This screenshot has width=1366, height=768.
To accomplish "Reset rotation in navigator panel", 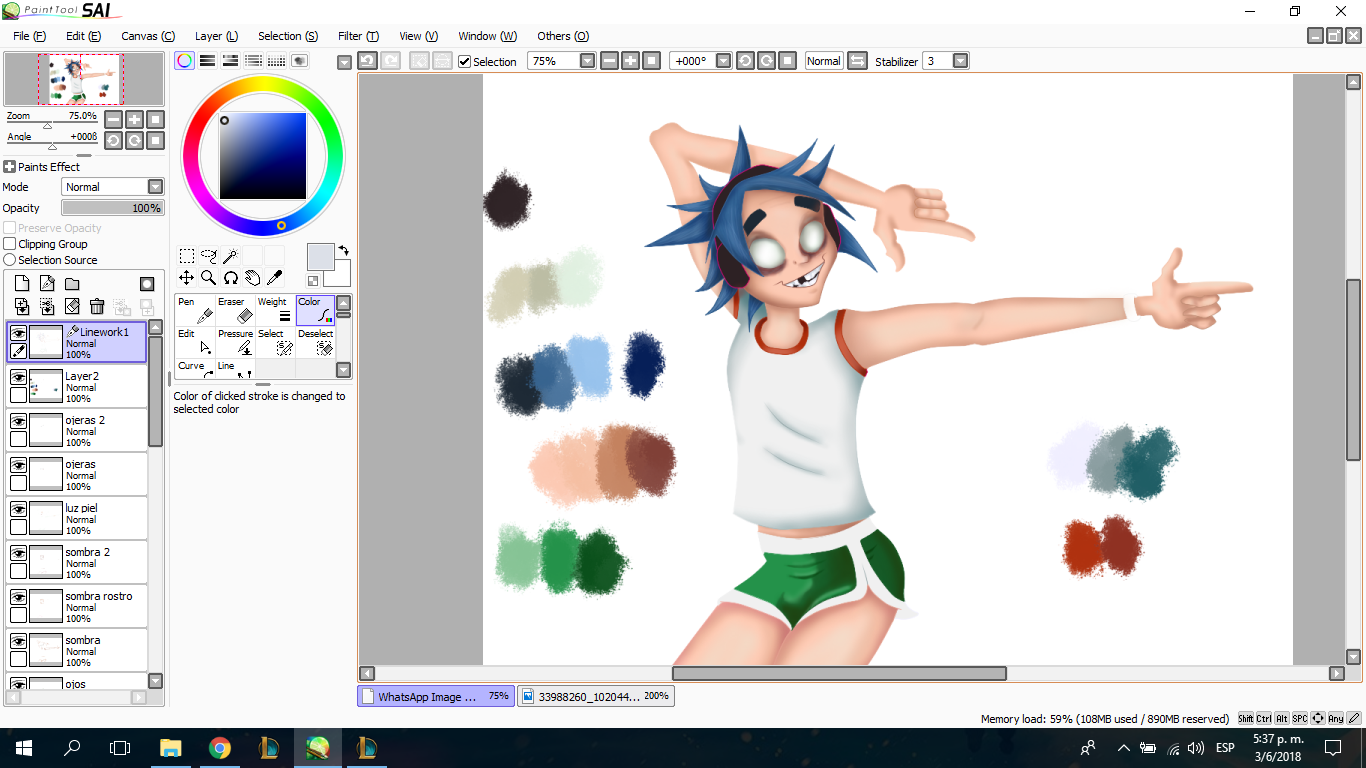I will click(x=155, y=141).
